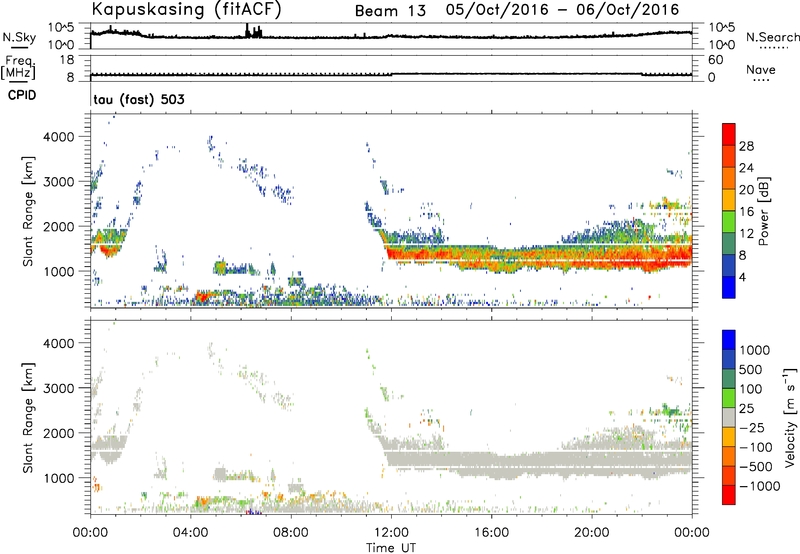
Task: Click the 2000 tick of the power panel axis
Action: [58, 226]
